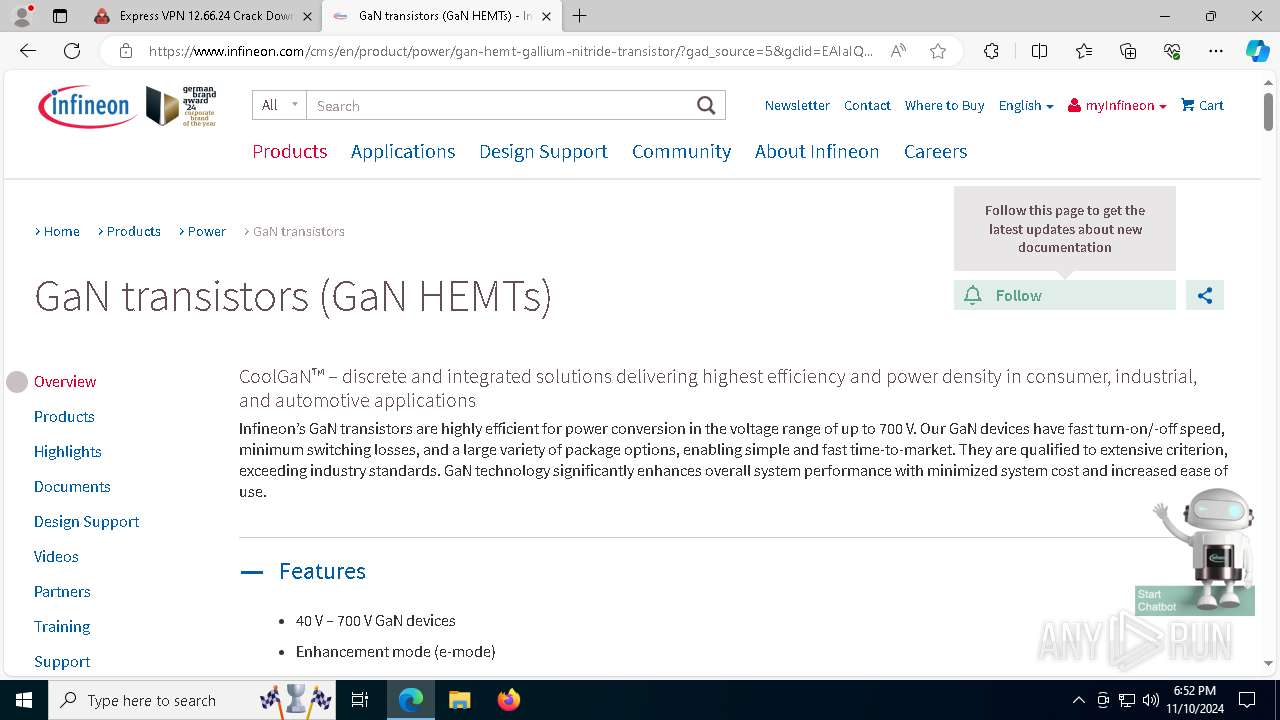1280x720 pixels.
Task: Close the GaN transistors tab
Action: (546, 16)
